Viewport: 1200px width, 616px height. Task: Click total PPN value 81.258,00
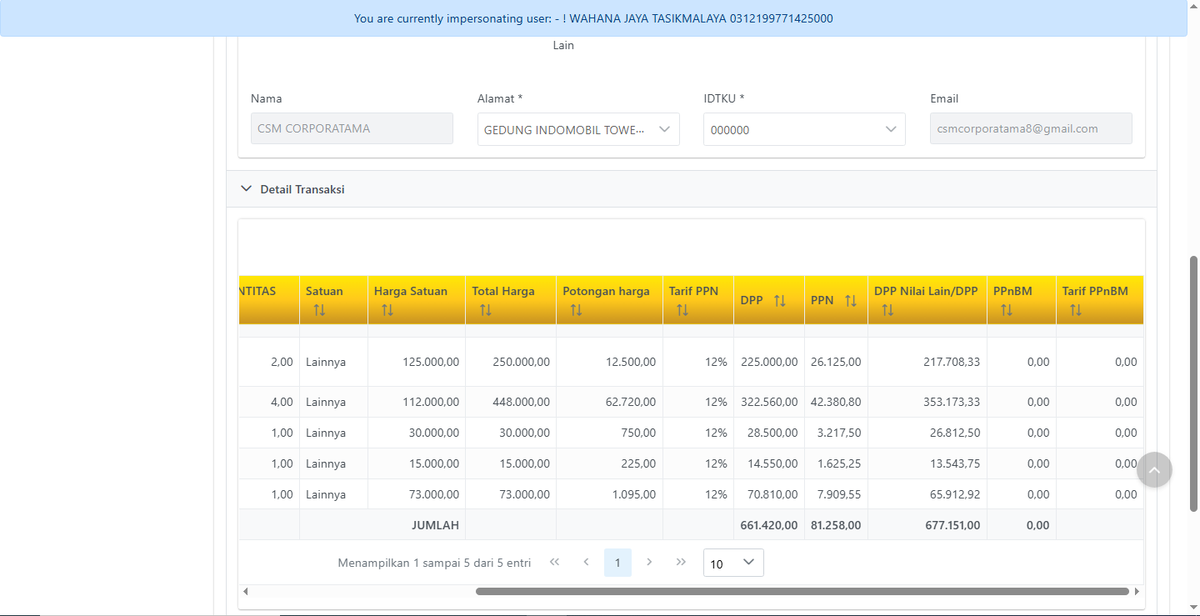tap(836, 524)
